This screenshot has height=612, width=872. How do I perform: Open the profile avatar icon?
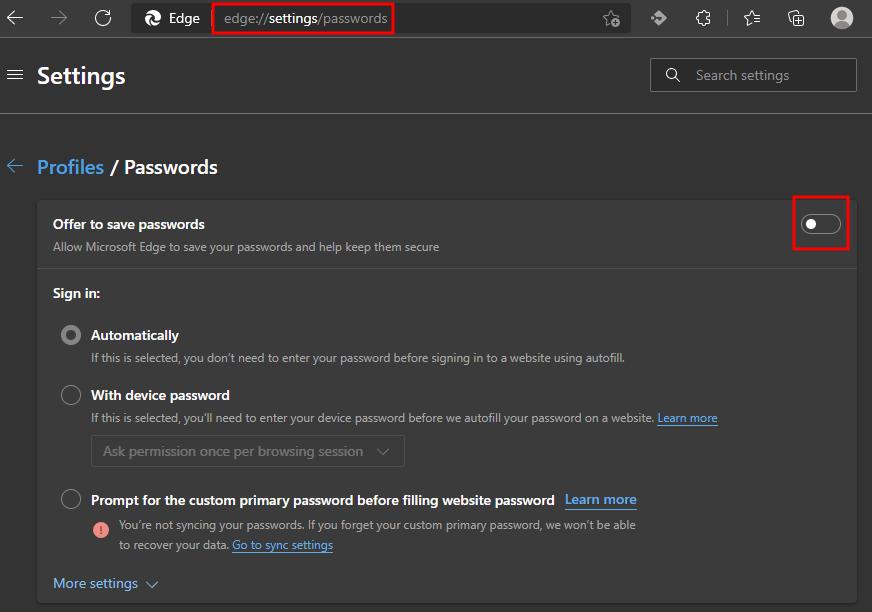click(x=841, y=18)
